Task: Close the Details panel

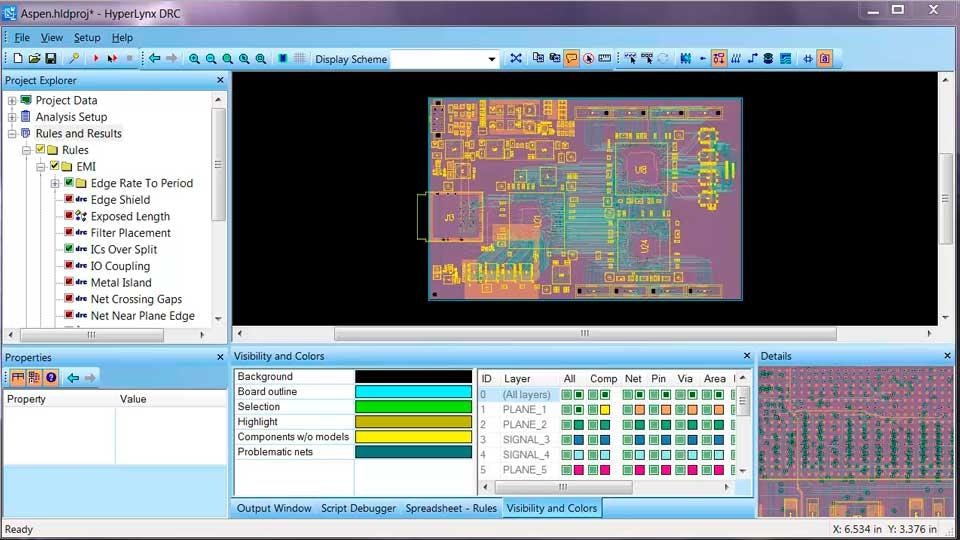Action: coord(947,356)
